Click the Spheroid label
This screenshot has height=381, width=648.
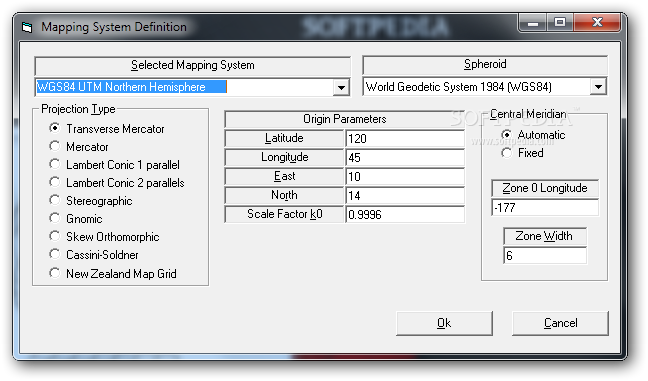click(x=485, y=64)
